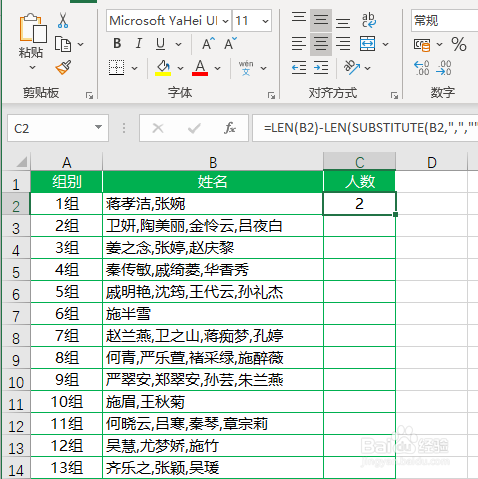Expand the Paste options arrow

(x=32, y=67)
